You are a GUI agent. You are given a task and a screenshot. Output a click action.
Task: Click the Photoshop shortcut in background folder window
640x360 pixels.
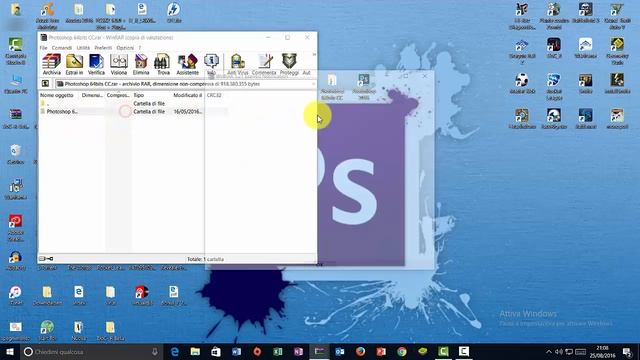(x=364, y=87)
